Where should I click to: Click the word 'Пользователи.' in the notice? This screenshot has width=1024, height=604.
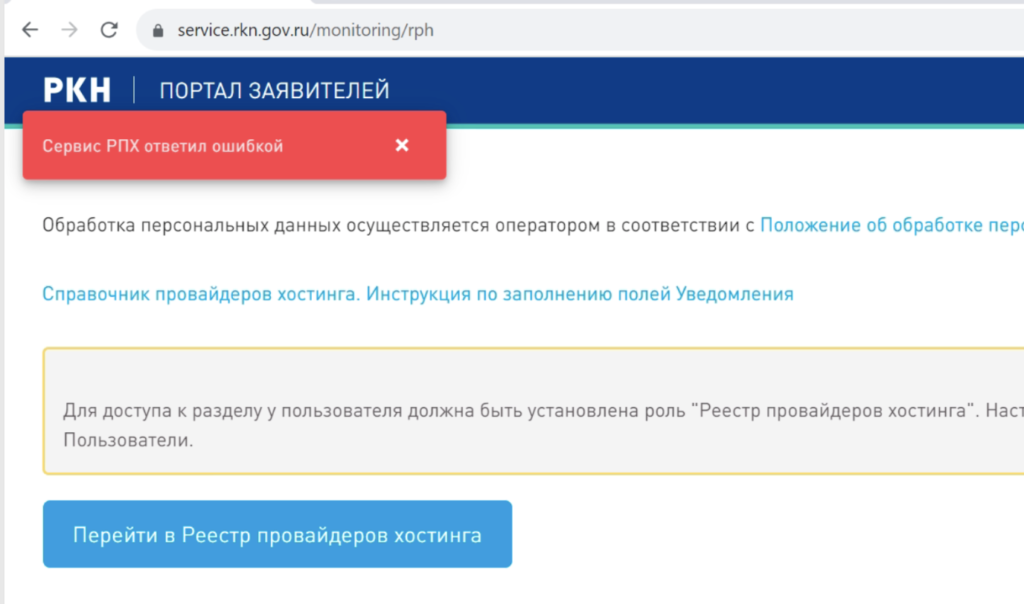[128, 440]
